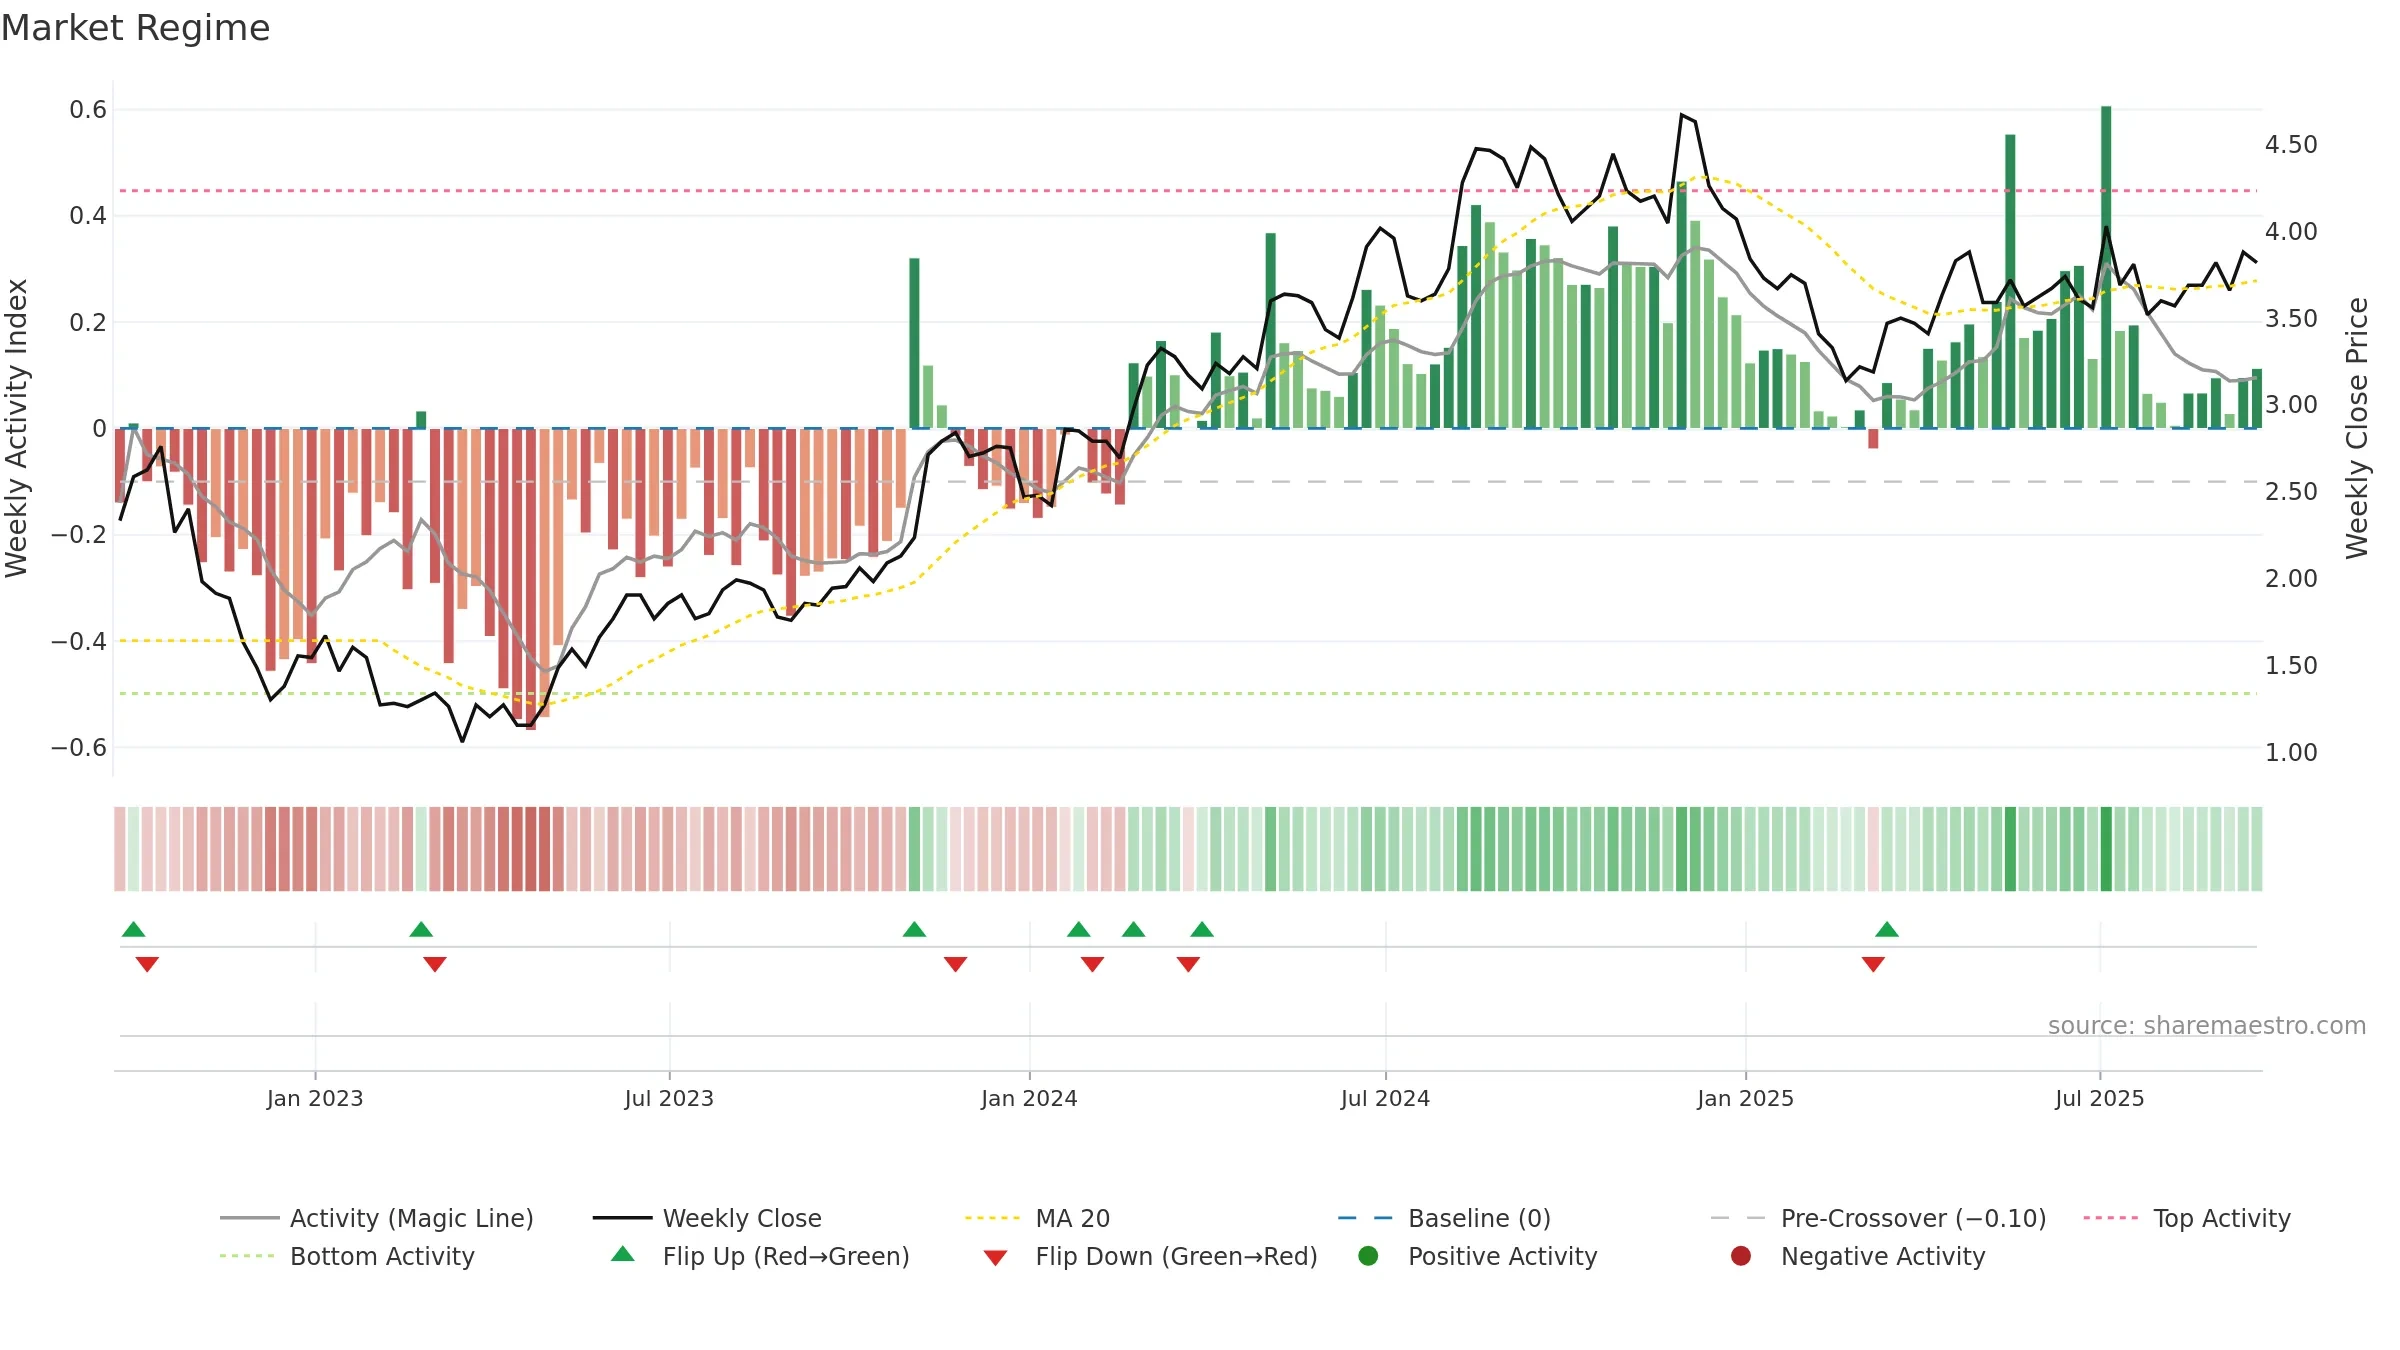Click the Jan 2023 axis label
The height and width of the screenshot is (1350, 2400).
(315, 1098)
